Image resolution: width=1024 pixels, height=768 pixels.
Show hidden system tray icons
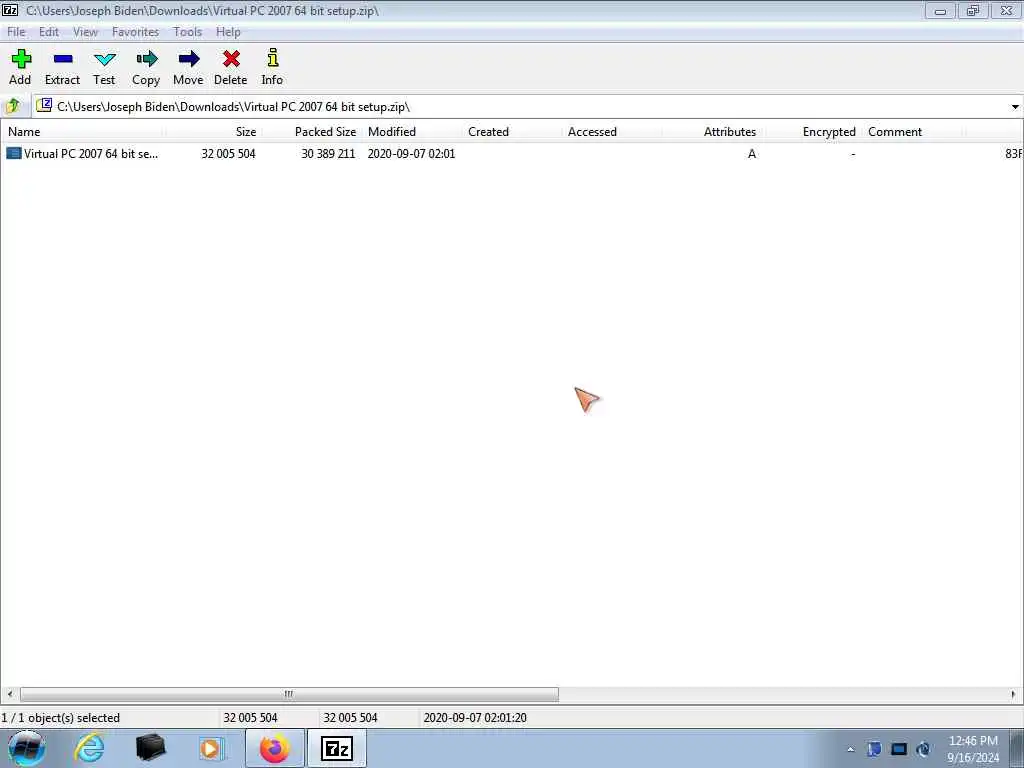click(850, 750)
